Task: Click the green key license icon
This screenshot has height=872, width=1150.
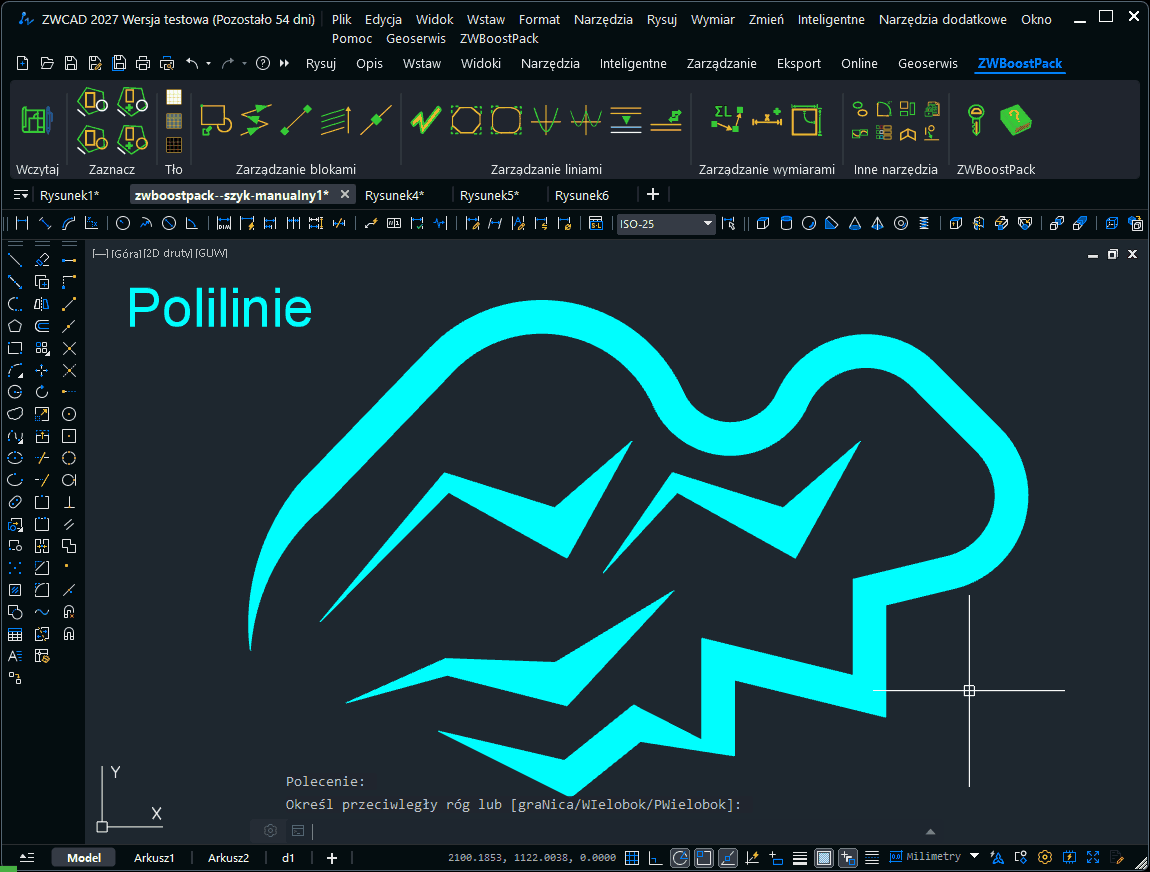Action: [x=974, y=121]
